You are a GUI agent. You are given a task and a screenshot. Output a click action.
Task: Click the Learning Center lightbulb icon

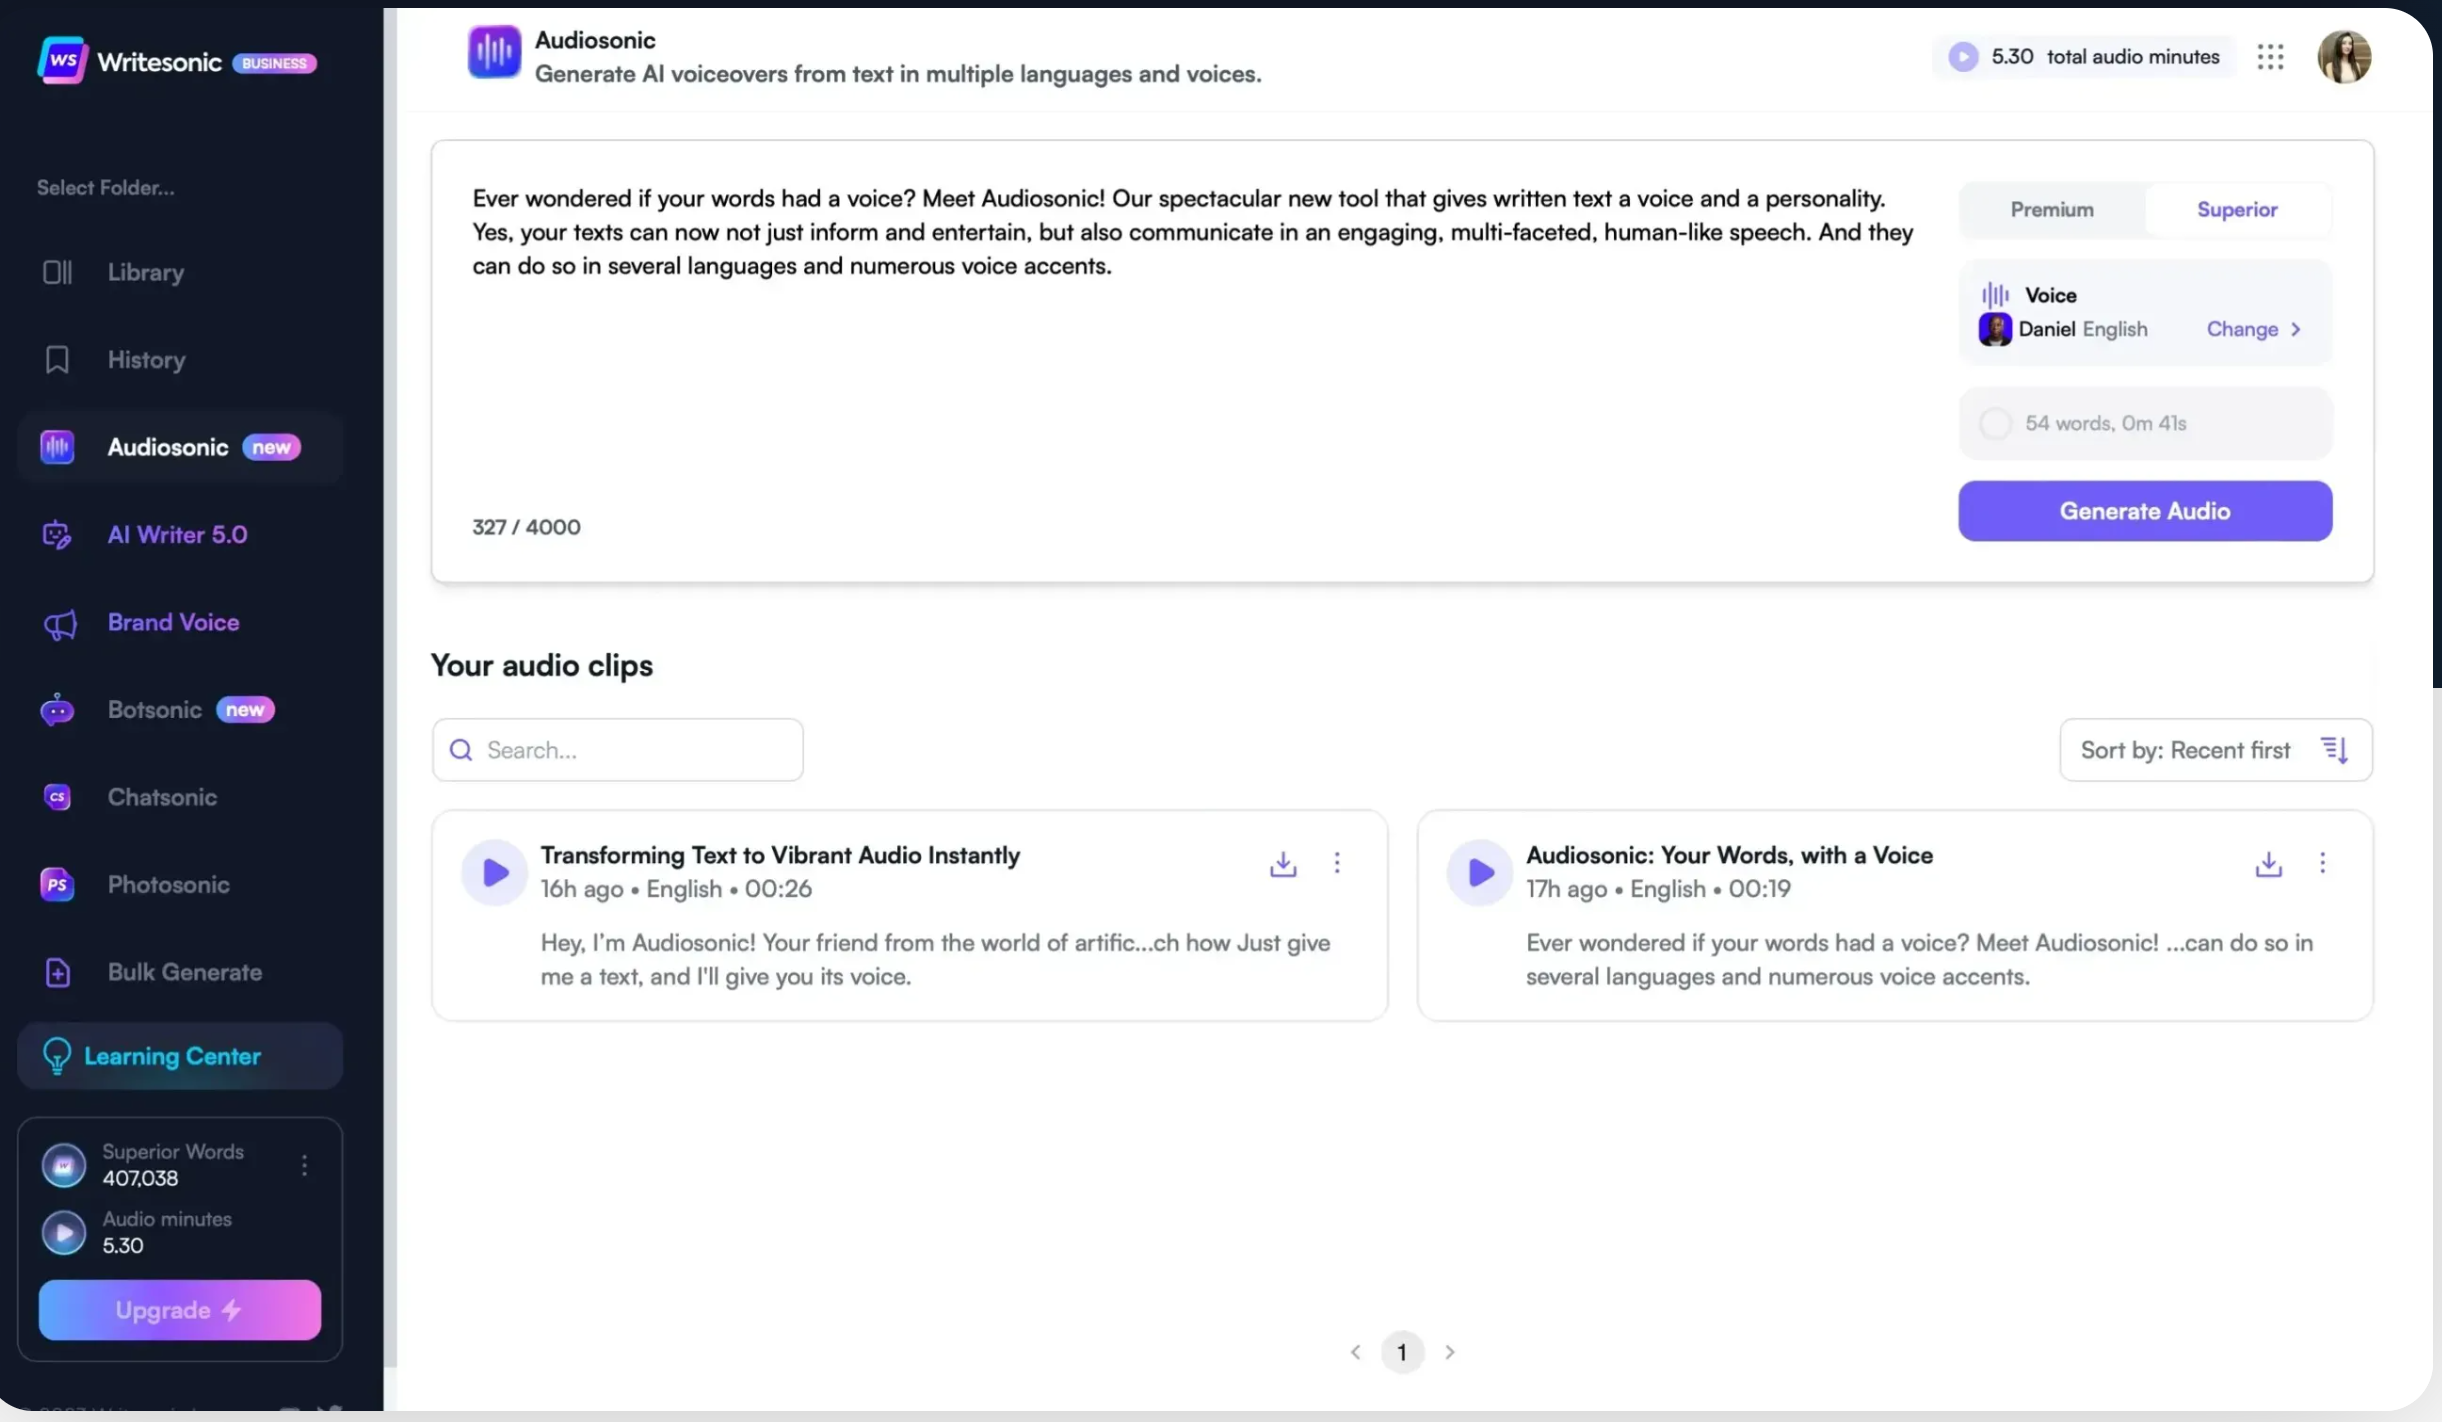click(57, 1056)
